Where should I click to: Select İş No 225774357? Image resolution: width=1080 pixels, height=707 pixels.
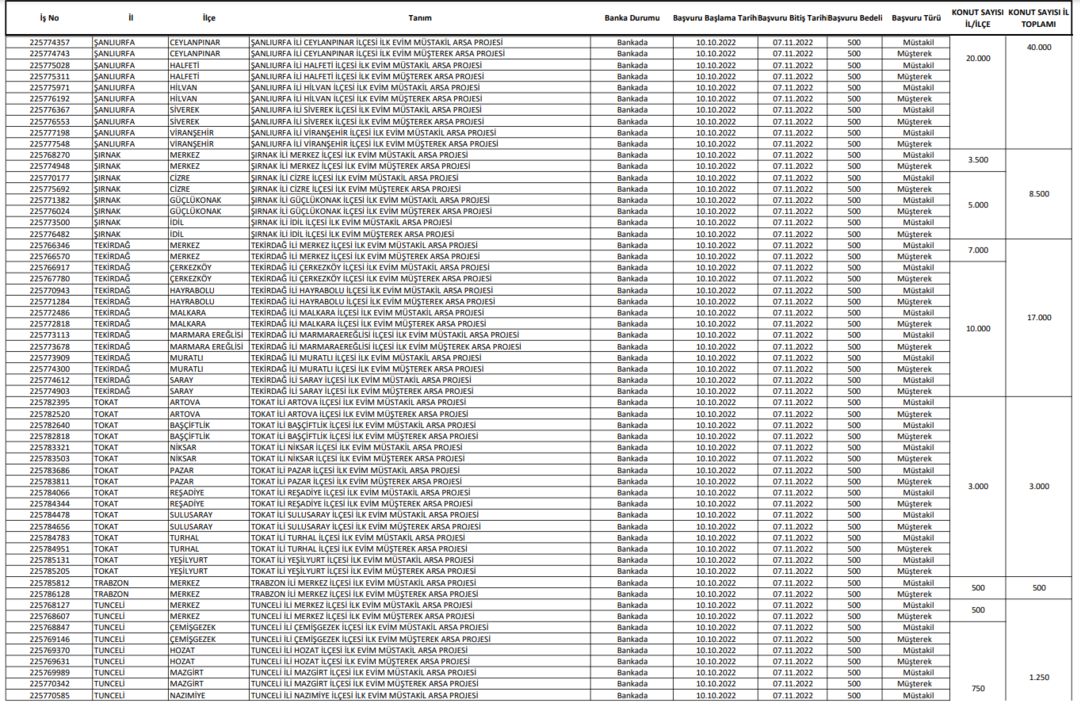pos(50,43)
